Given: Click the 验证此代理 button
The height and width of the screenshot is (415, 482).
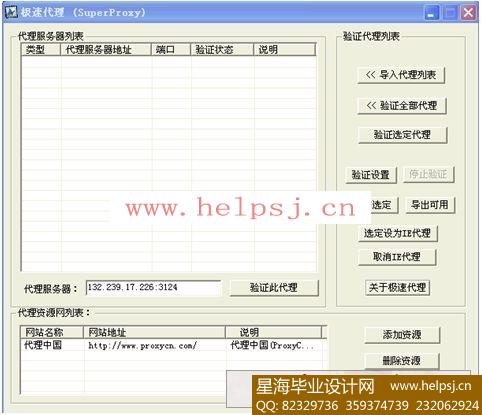Looking at the screenshot, I should tap(274, 288).
